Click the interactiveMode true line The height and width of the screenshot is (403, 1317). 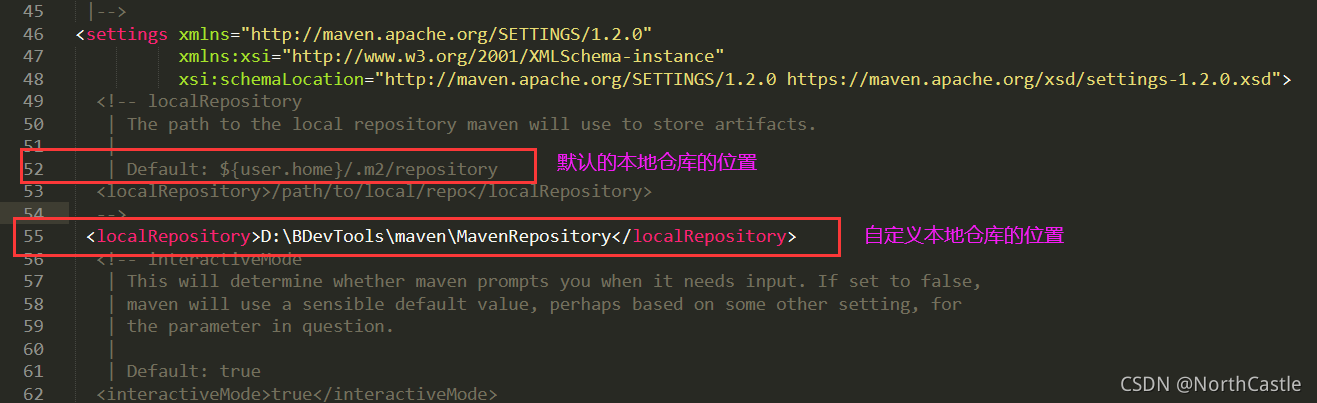click(297, 394)
